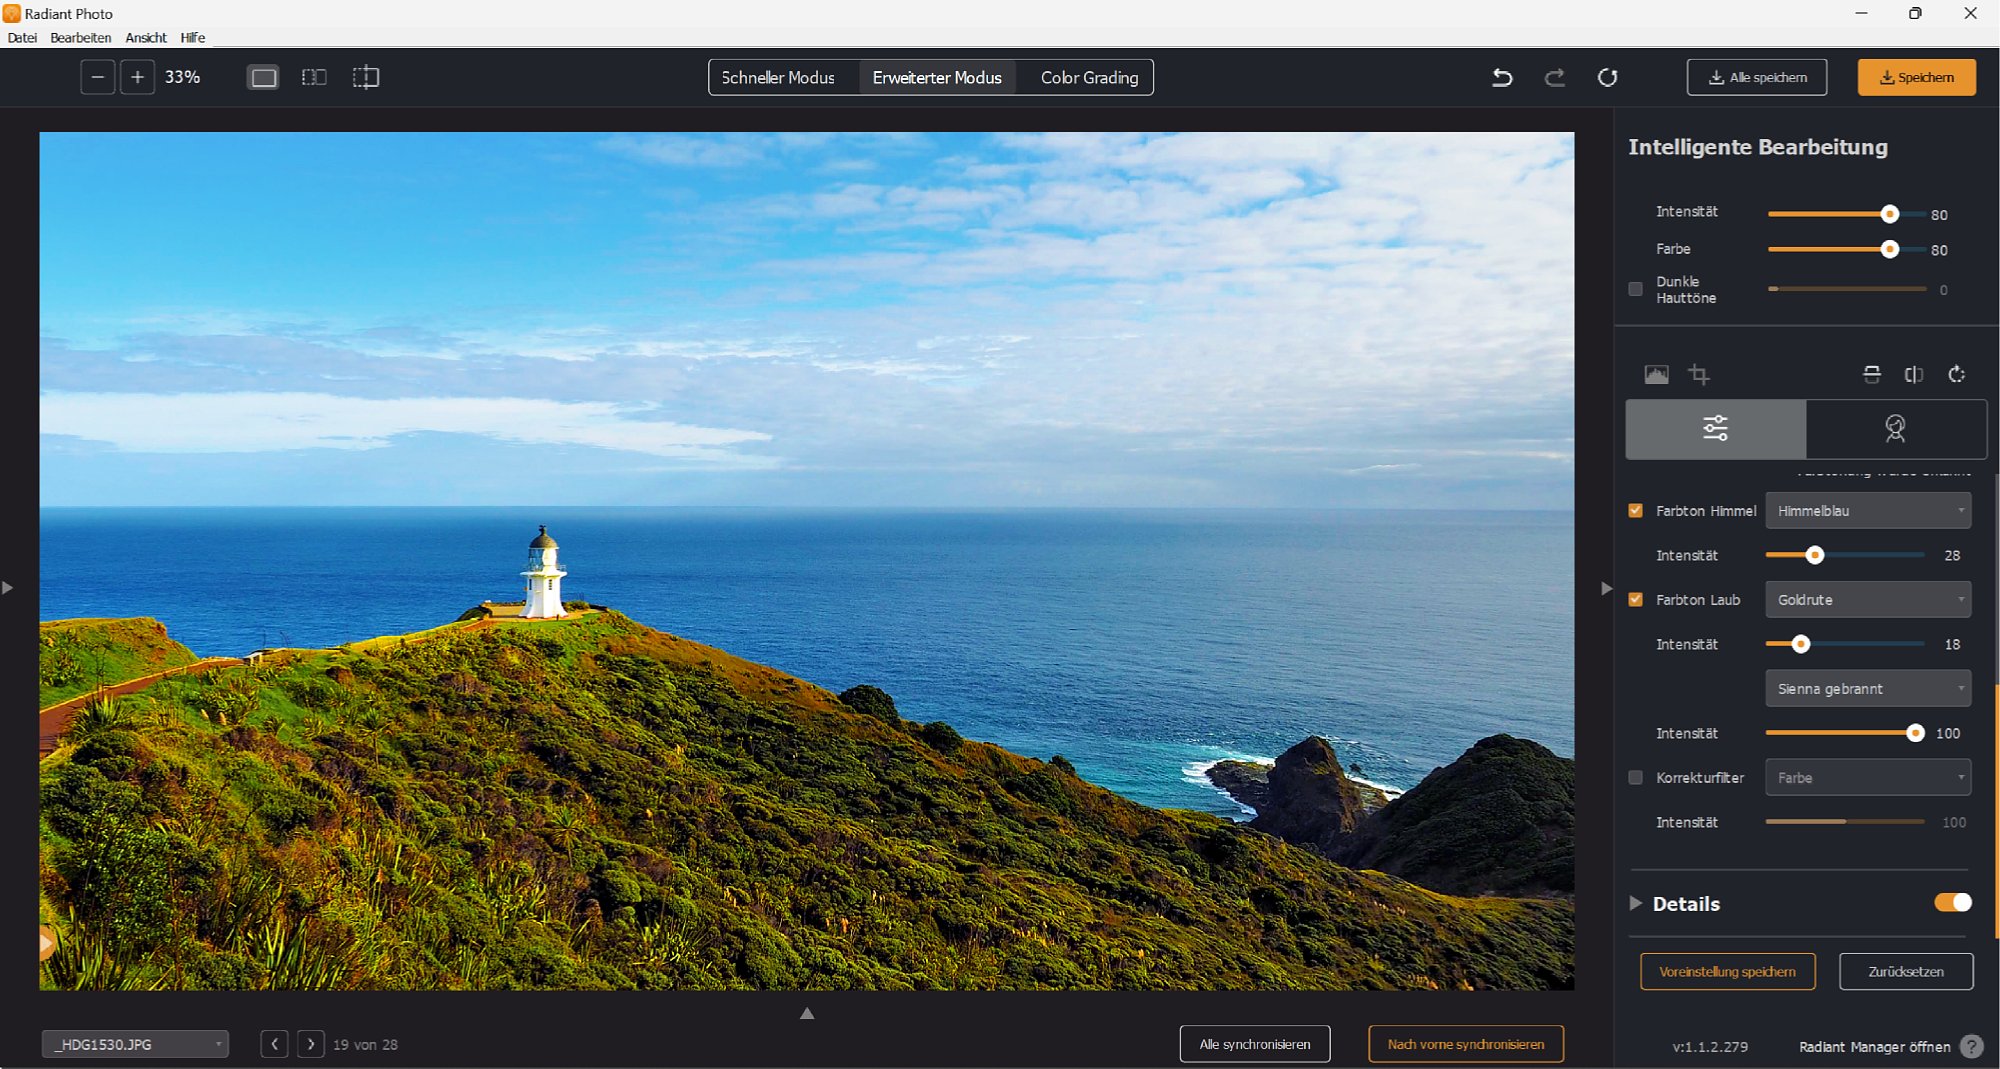The width and height of the screenshot is (2000, 1069).
Task: Click the Zurücksetzen button
Action: [1906, 971]
